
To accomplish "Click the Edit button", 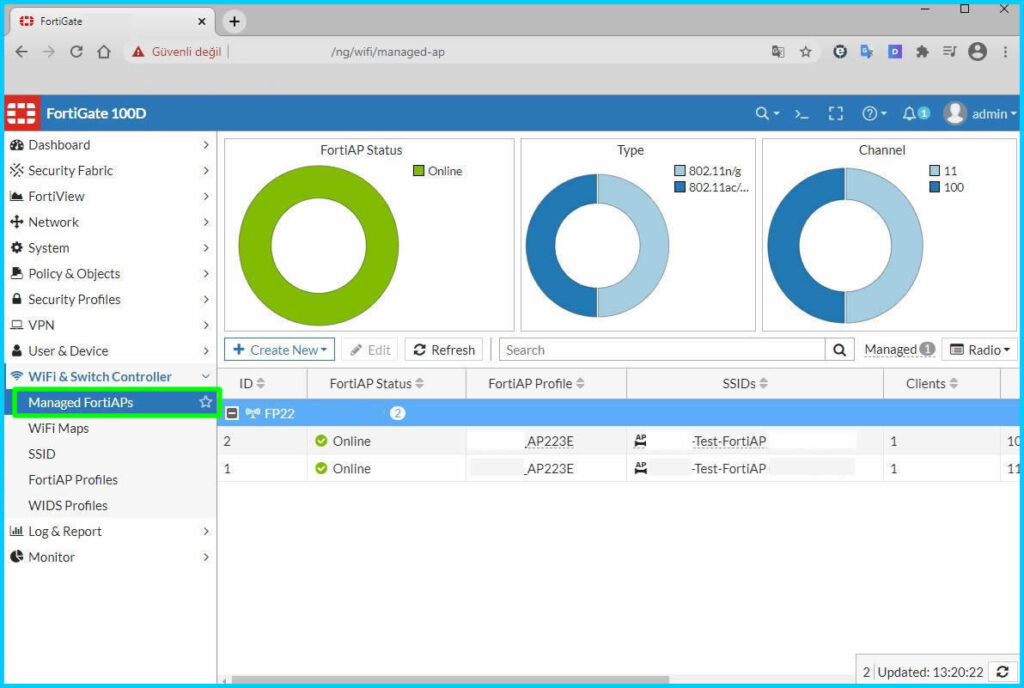I will pos(370,350).
